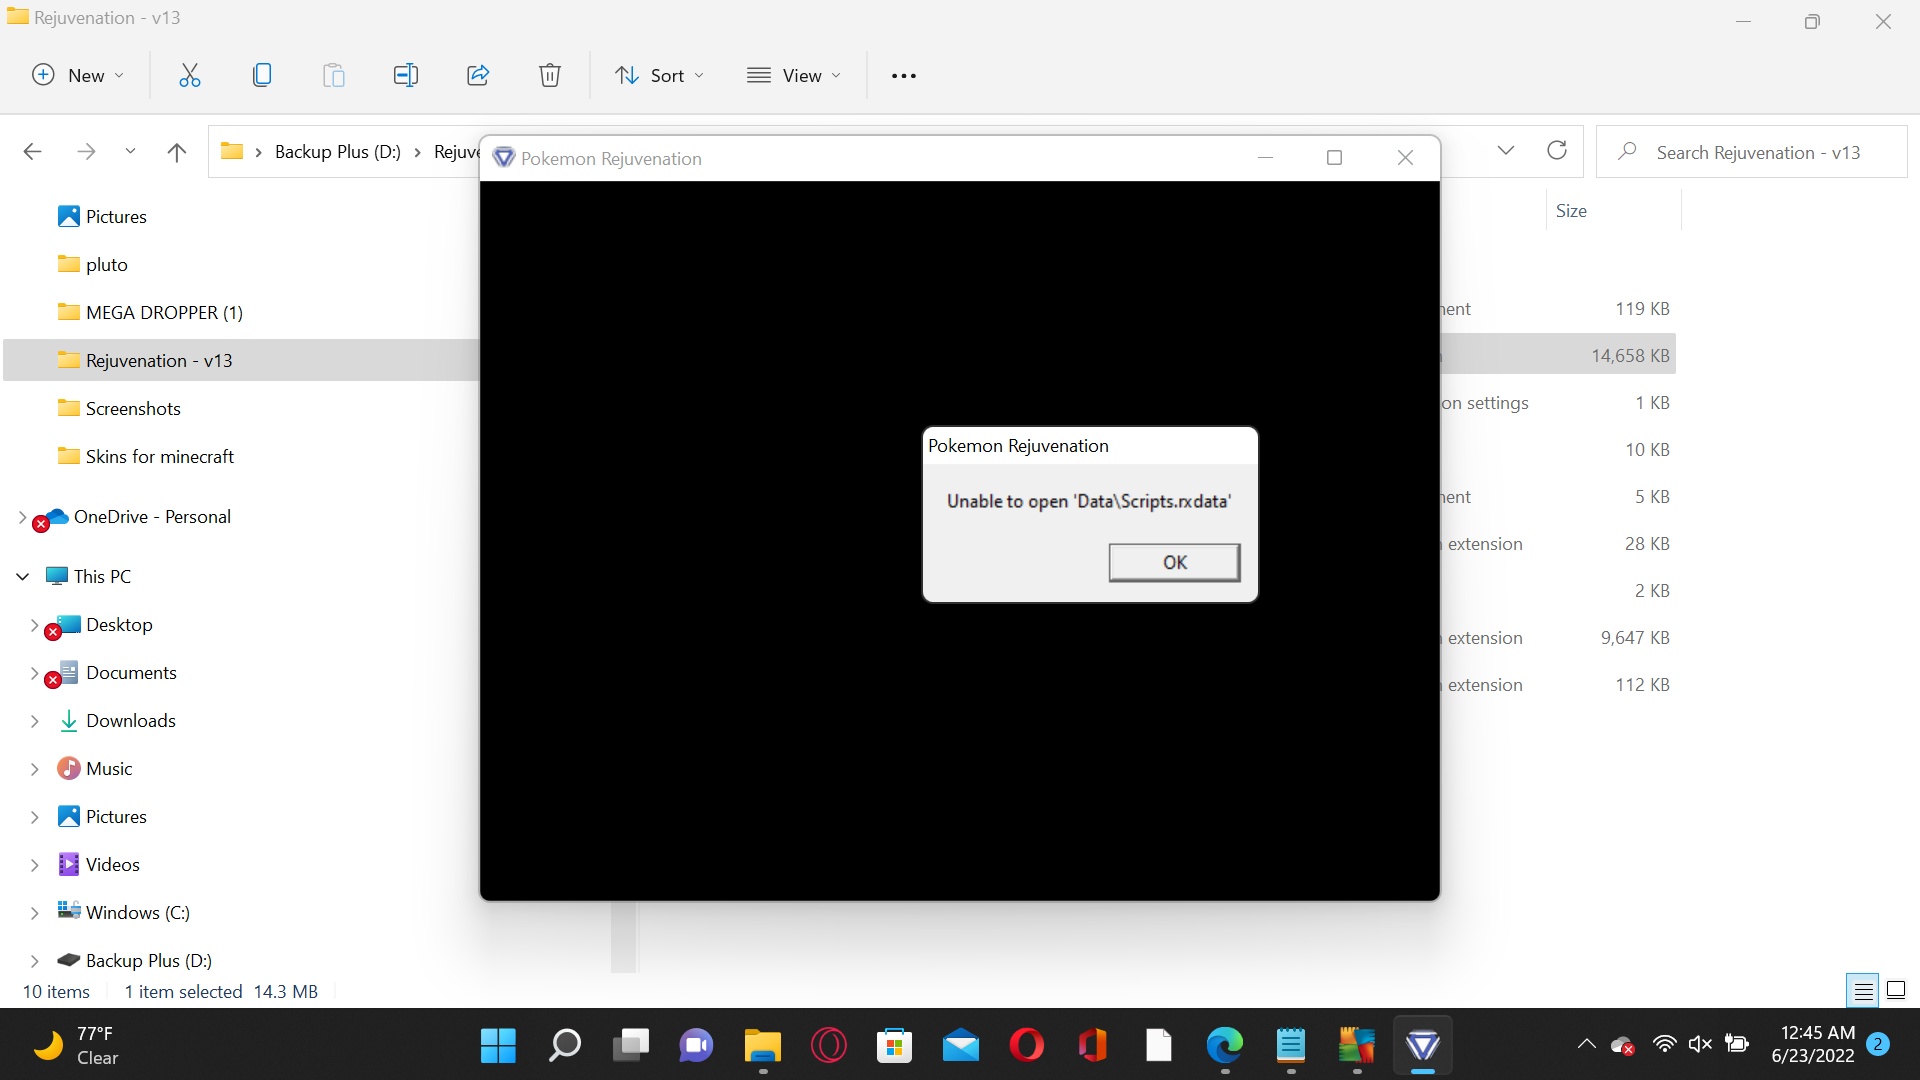Click the Delete trash icon
Image resolution: width=1920 pixels, height=1080 pixels.
click(x=550, y=75)
